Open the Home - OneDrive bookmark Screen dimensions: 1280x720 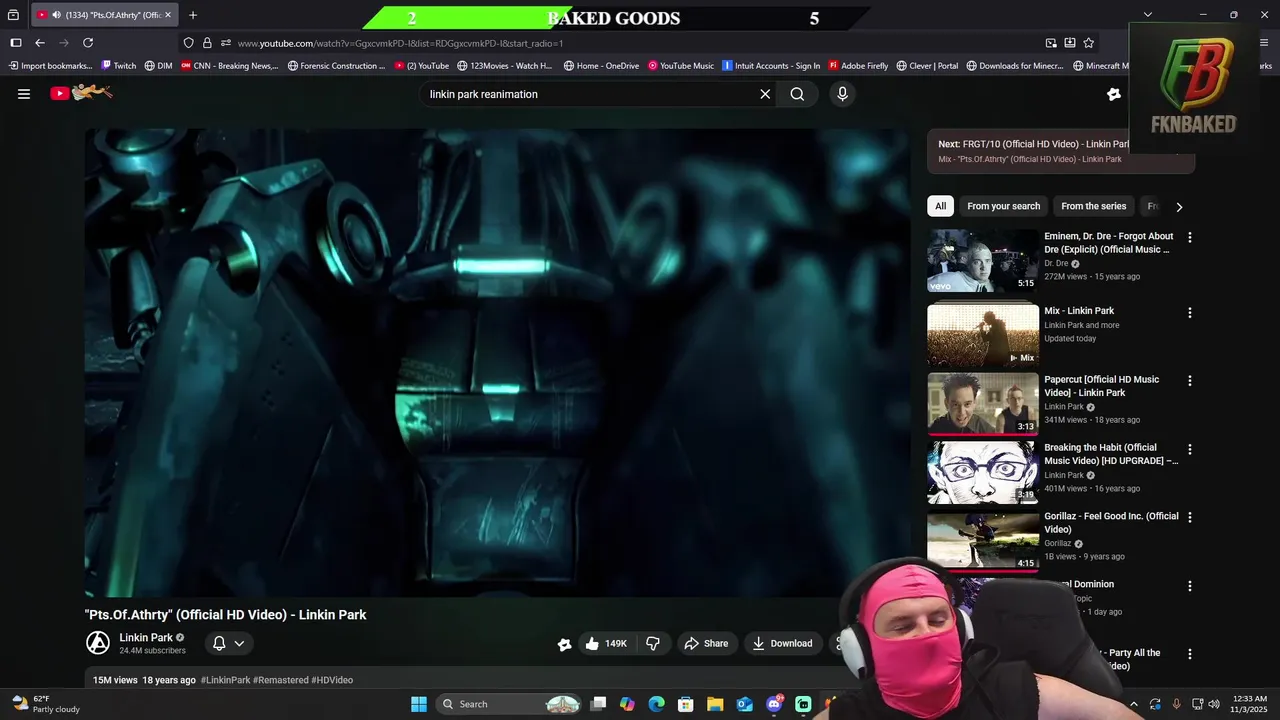click(601, 66)
